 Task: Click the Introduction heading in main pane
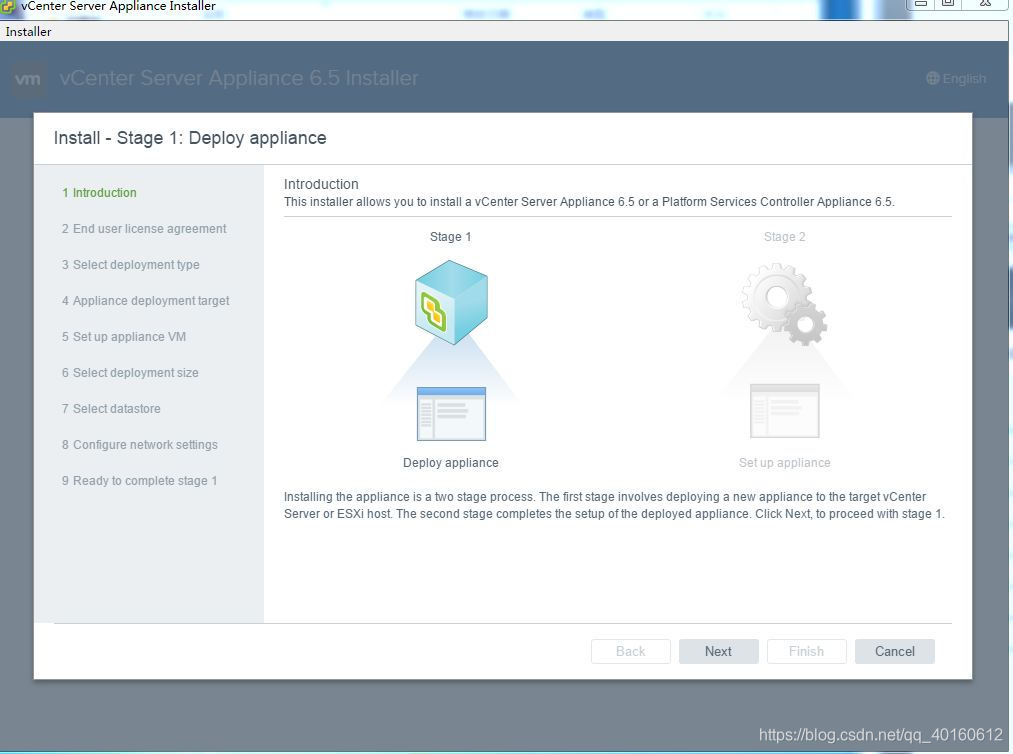321,184
